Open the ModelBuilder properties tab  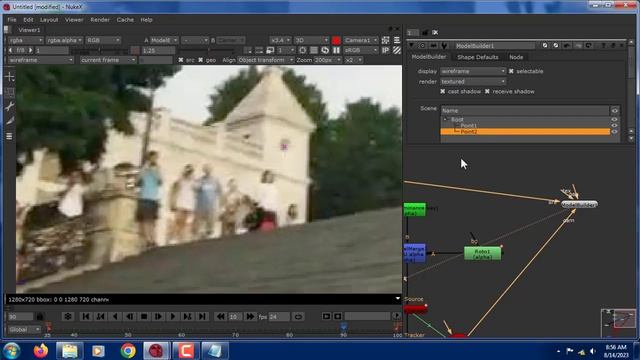(429, 57)
